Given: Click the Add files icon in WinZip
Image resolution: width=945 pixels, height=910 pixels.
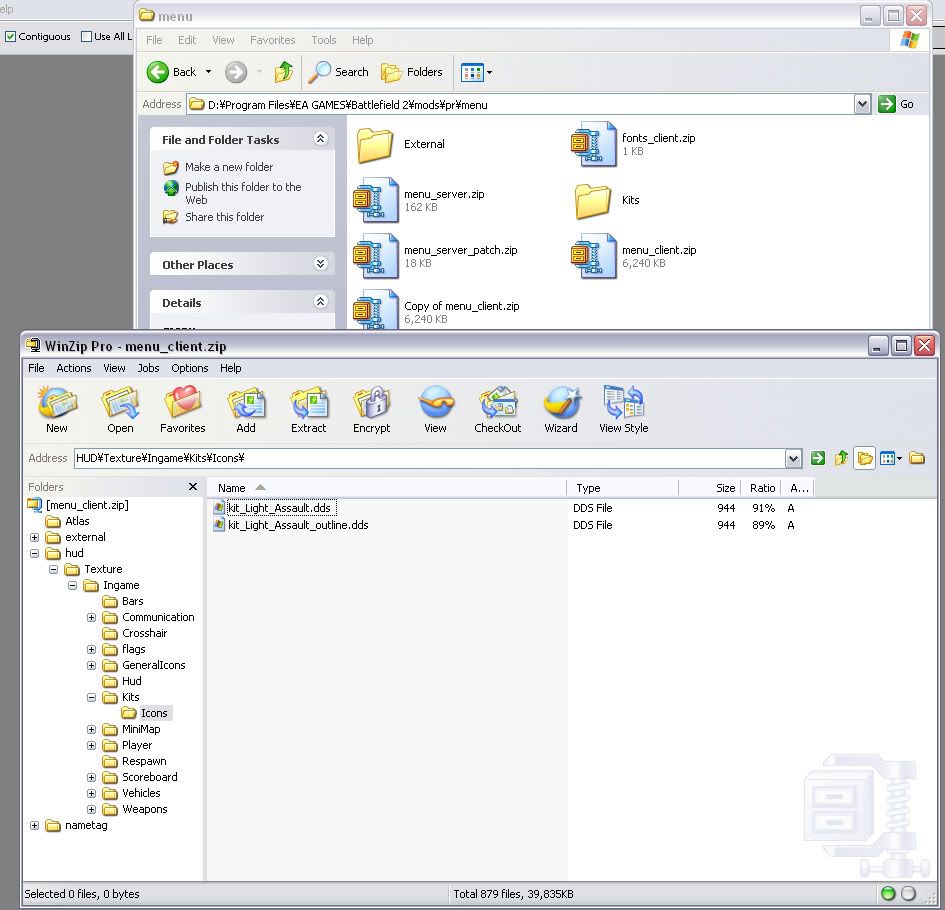Looking at the screenshot, I should (245, 404).
